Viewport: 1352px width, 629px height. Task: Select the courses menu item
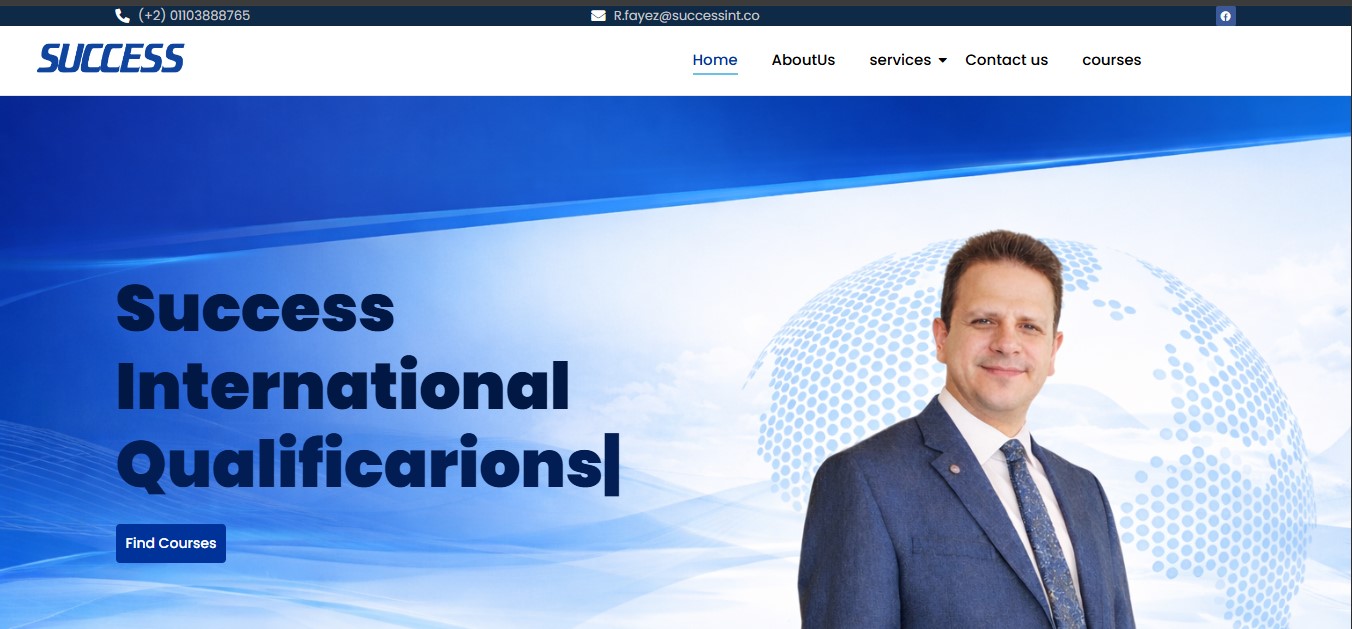(x=1111, y=60)
